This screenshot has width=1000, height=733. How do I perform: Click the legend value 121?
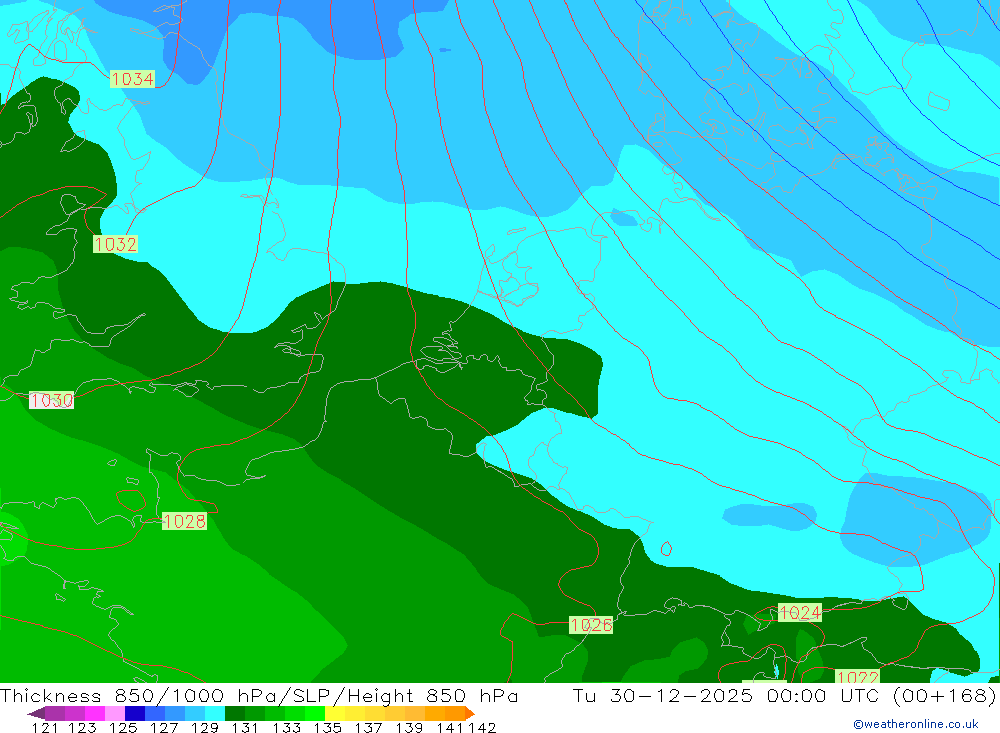click(x=45, y=728)
